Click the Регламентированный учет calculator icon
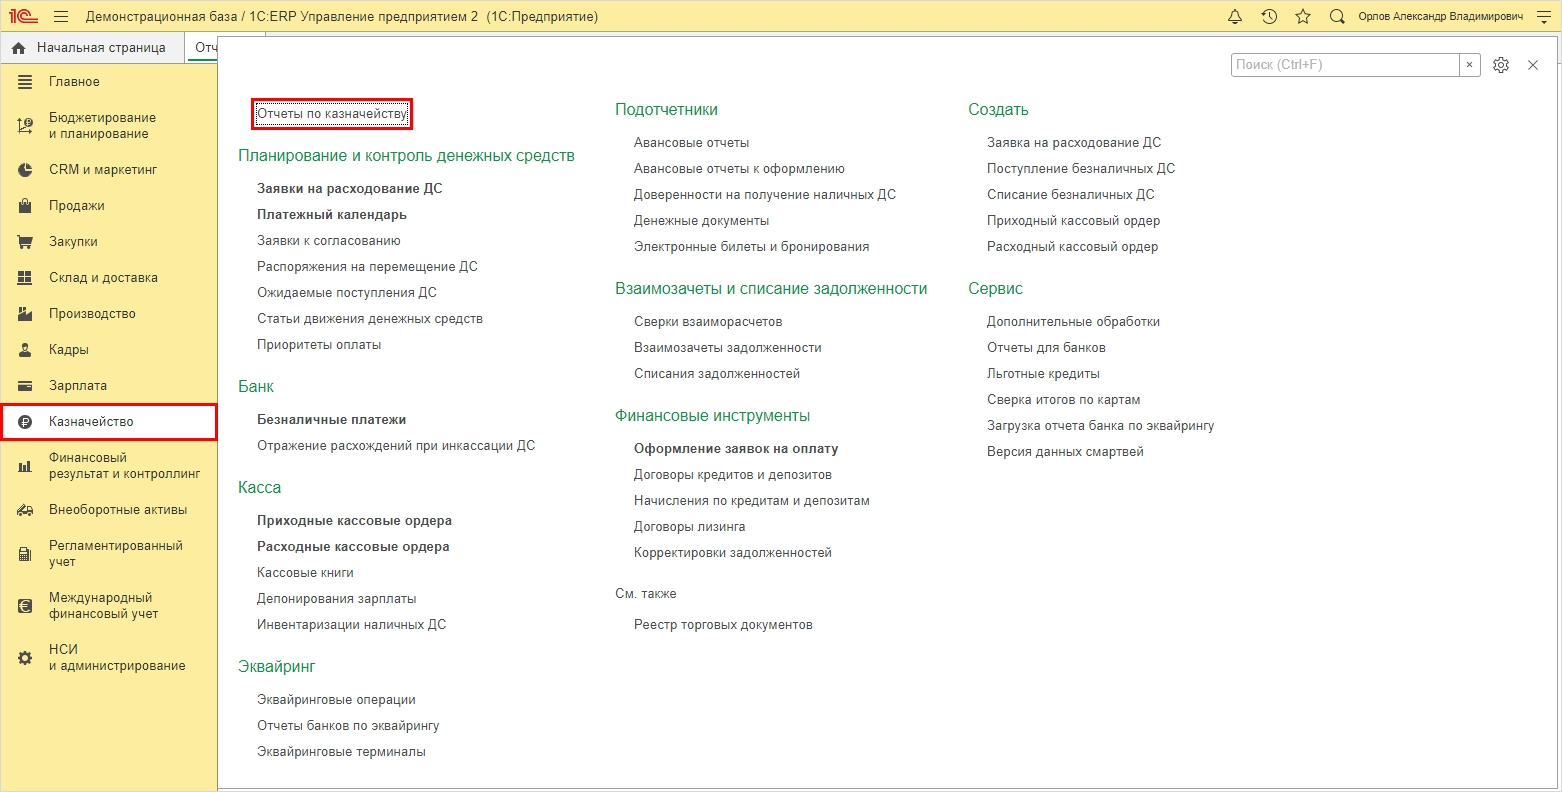The height and width of the screenshot is (792, 1562). (x=26, y=554)
